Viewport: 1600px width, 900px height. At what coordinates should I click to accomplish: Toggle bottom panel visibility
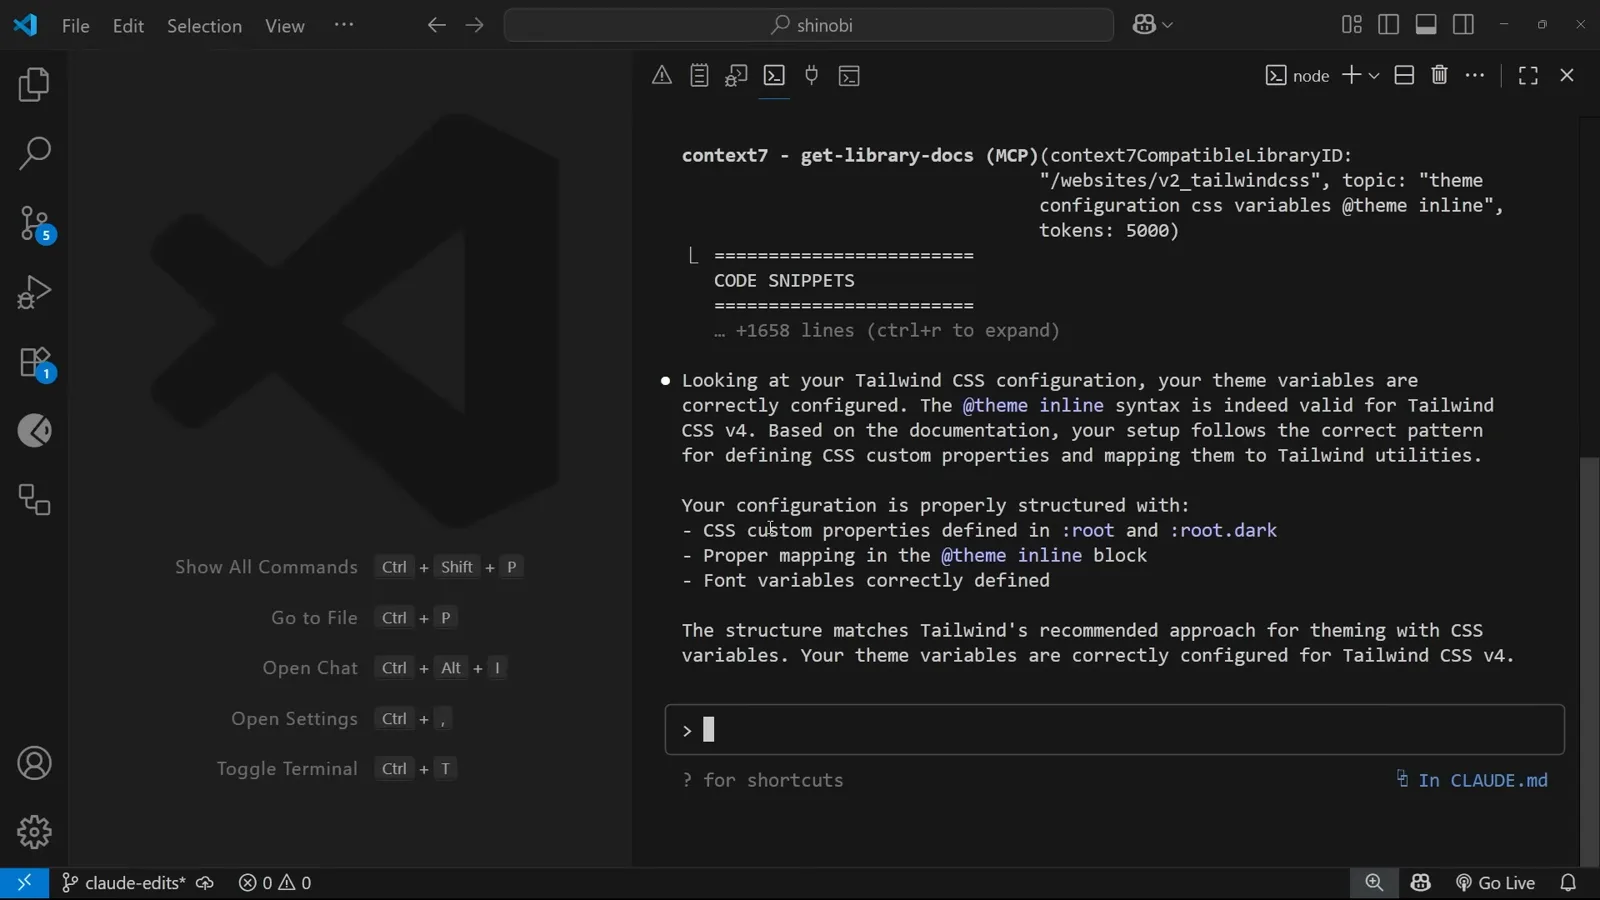[1426, 25]
